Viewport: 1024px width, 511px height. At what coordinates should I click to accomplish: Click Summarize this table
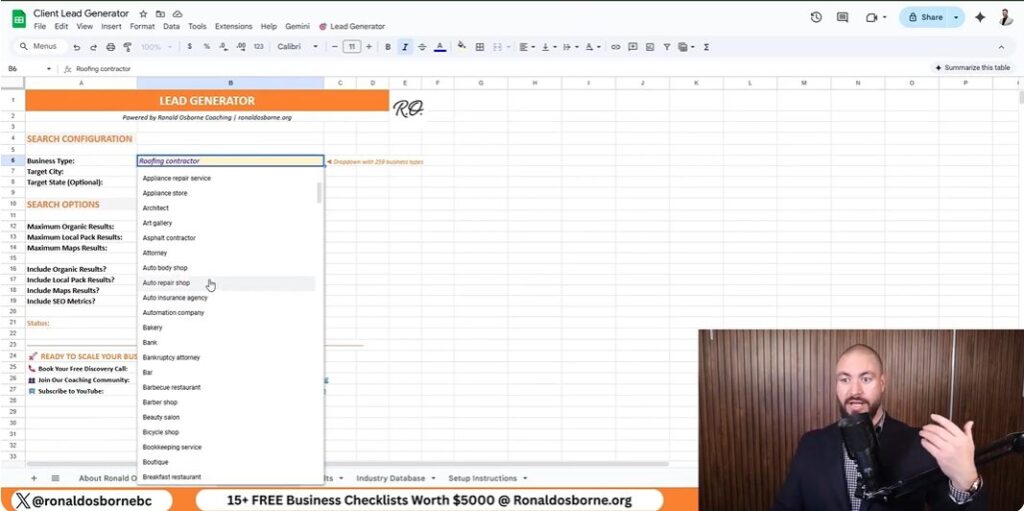coord(972,68)
